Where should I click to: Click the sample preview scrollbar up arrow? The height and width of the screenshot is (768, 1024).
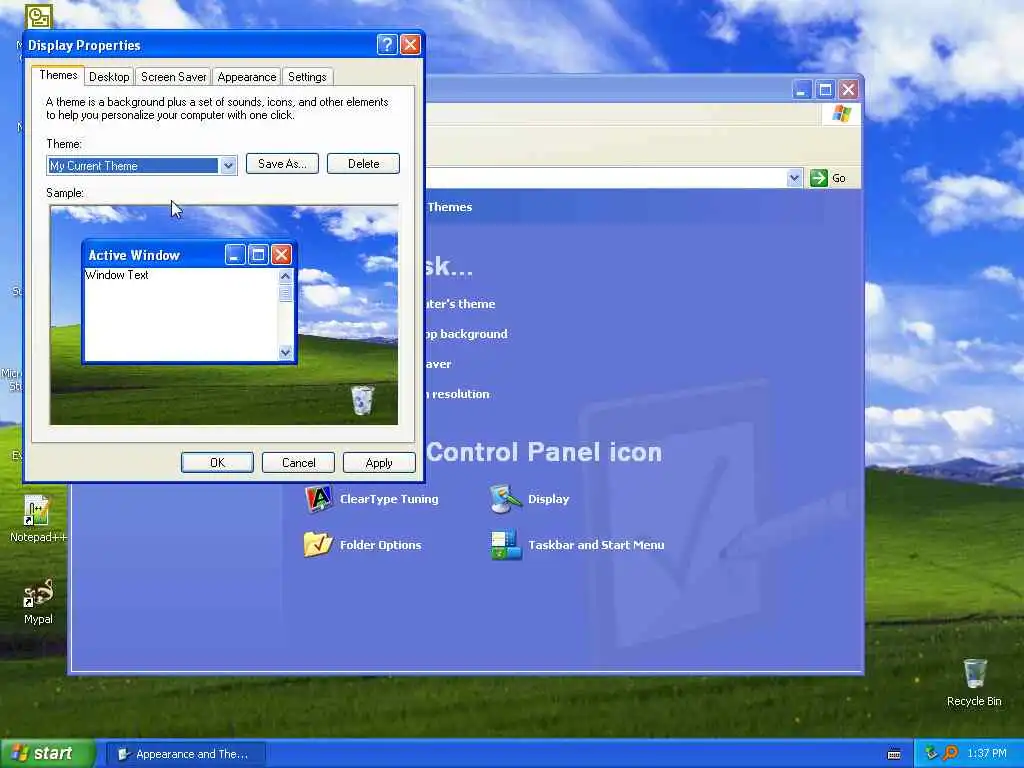285,276
